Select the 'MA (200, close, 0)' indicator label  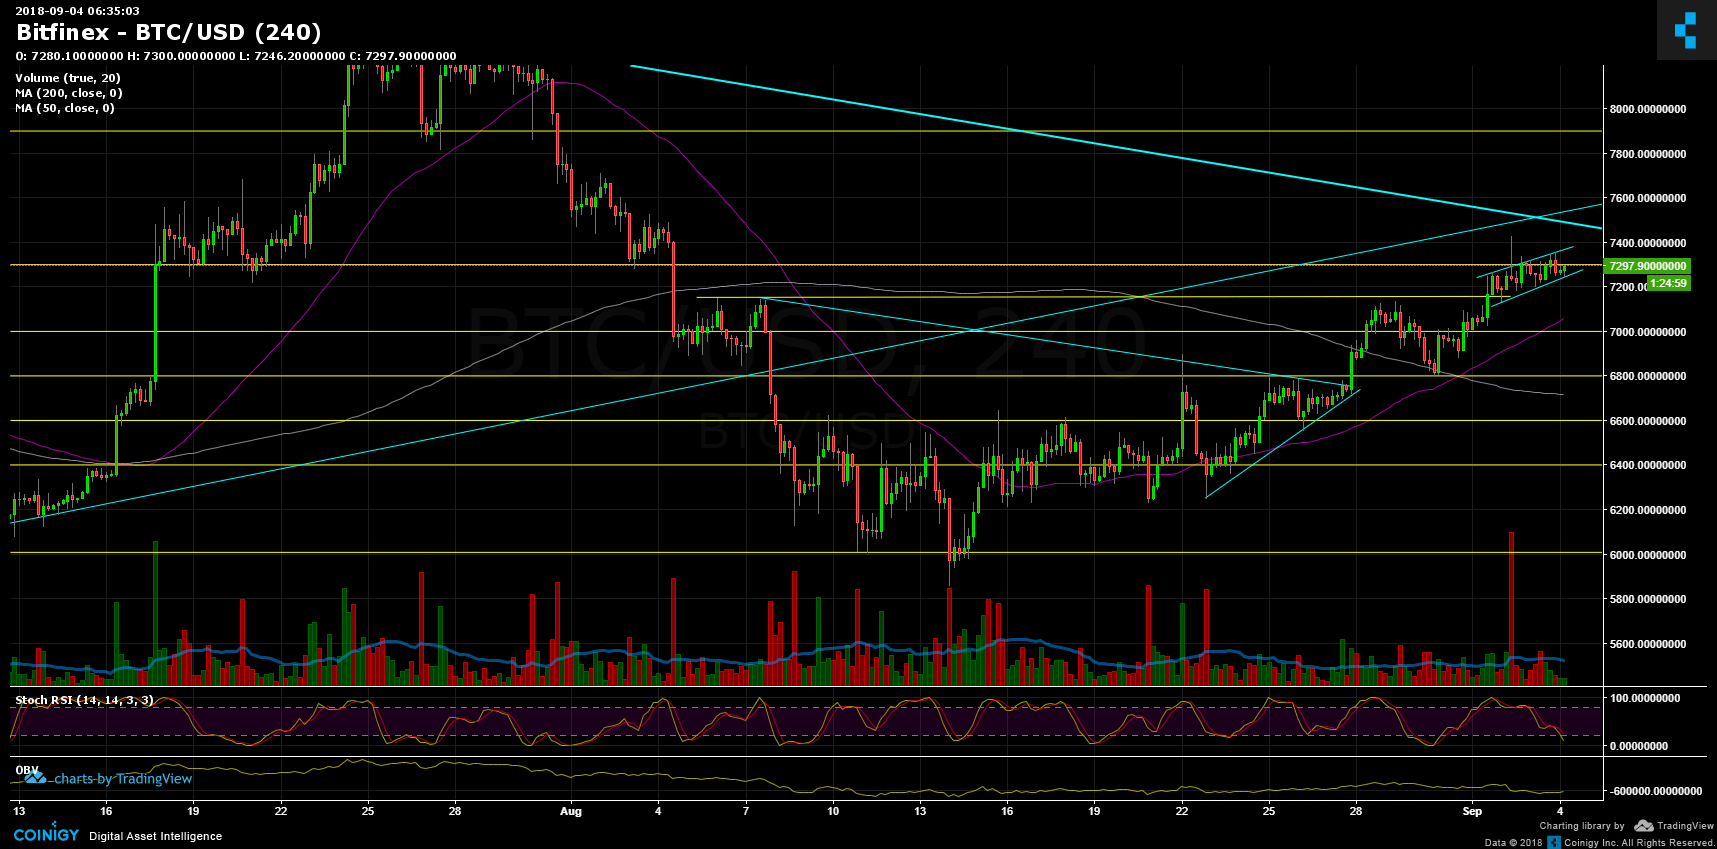coord(69,93)
